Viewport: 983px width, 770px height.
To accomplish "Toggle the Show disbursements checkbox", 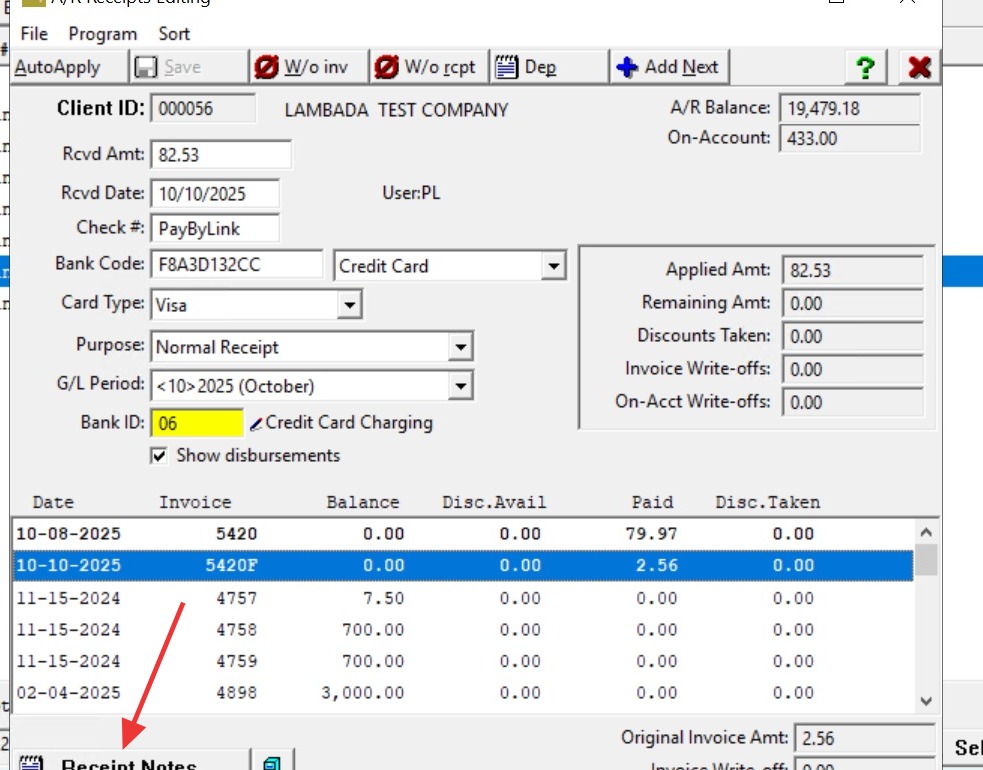I will [x=159, y=456].
